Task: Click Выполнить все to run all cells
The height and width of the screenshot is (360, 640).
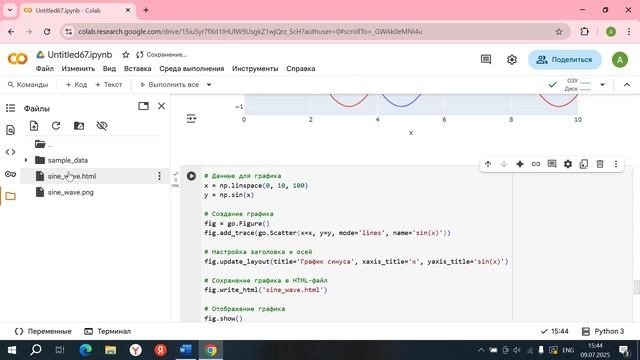Action: pyautogui.click(x=170, y=85)
